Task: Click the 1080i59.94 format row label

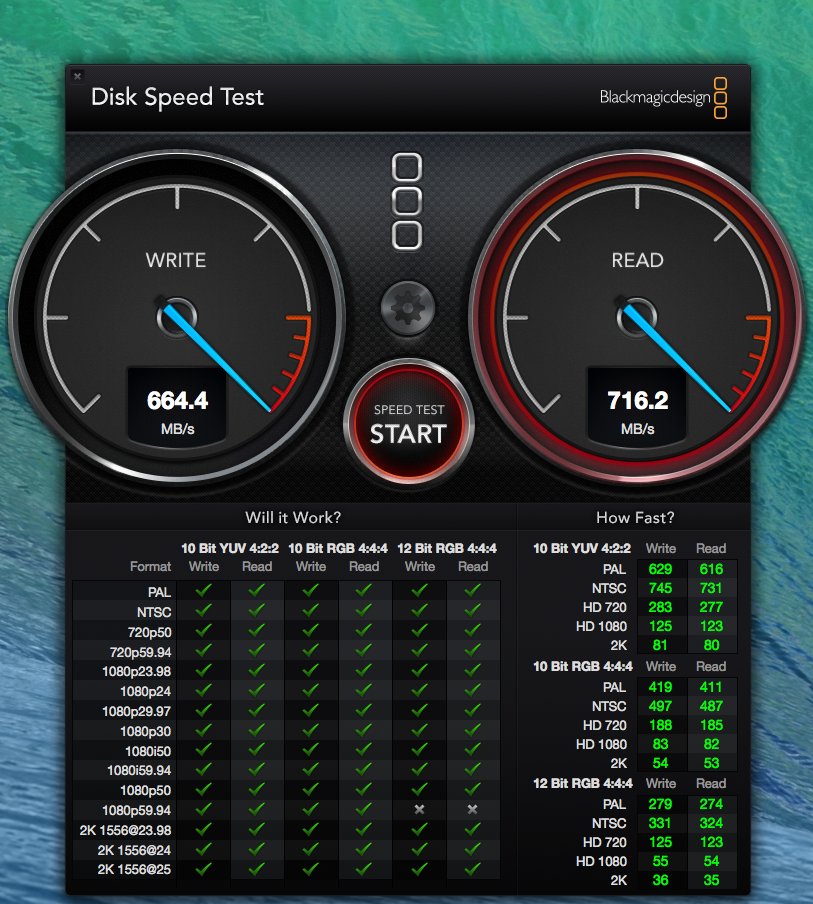Action: pos(139,770)
